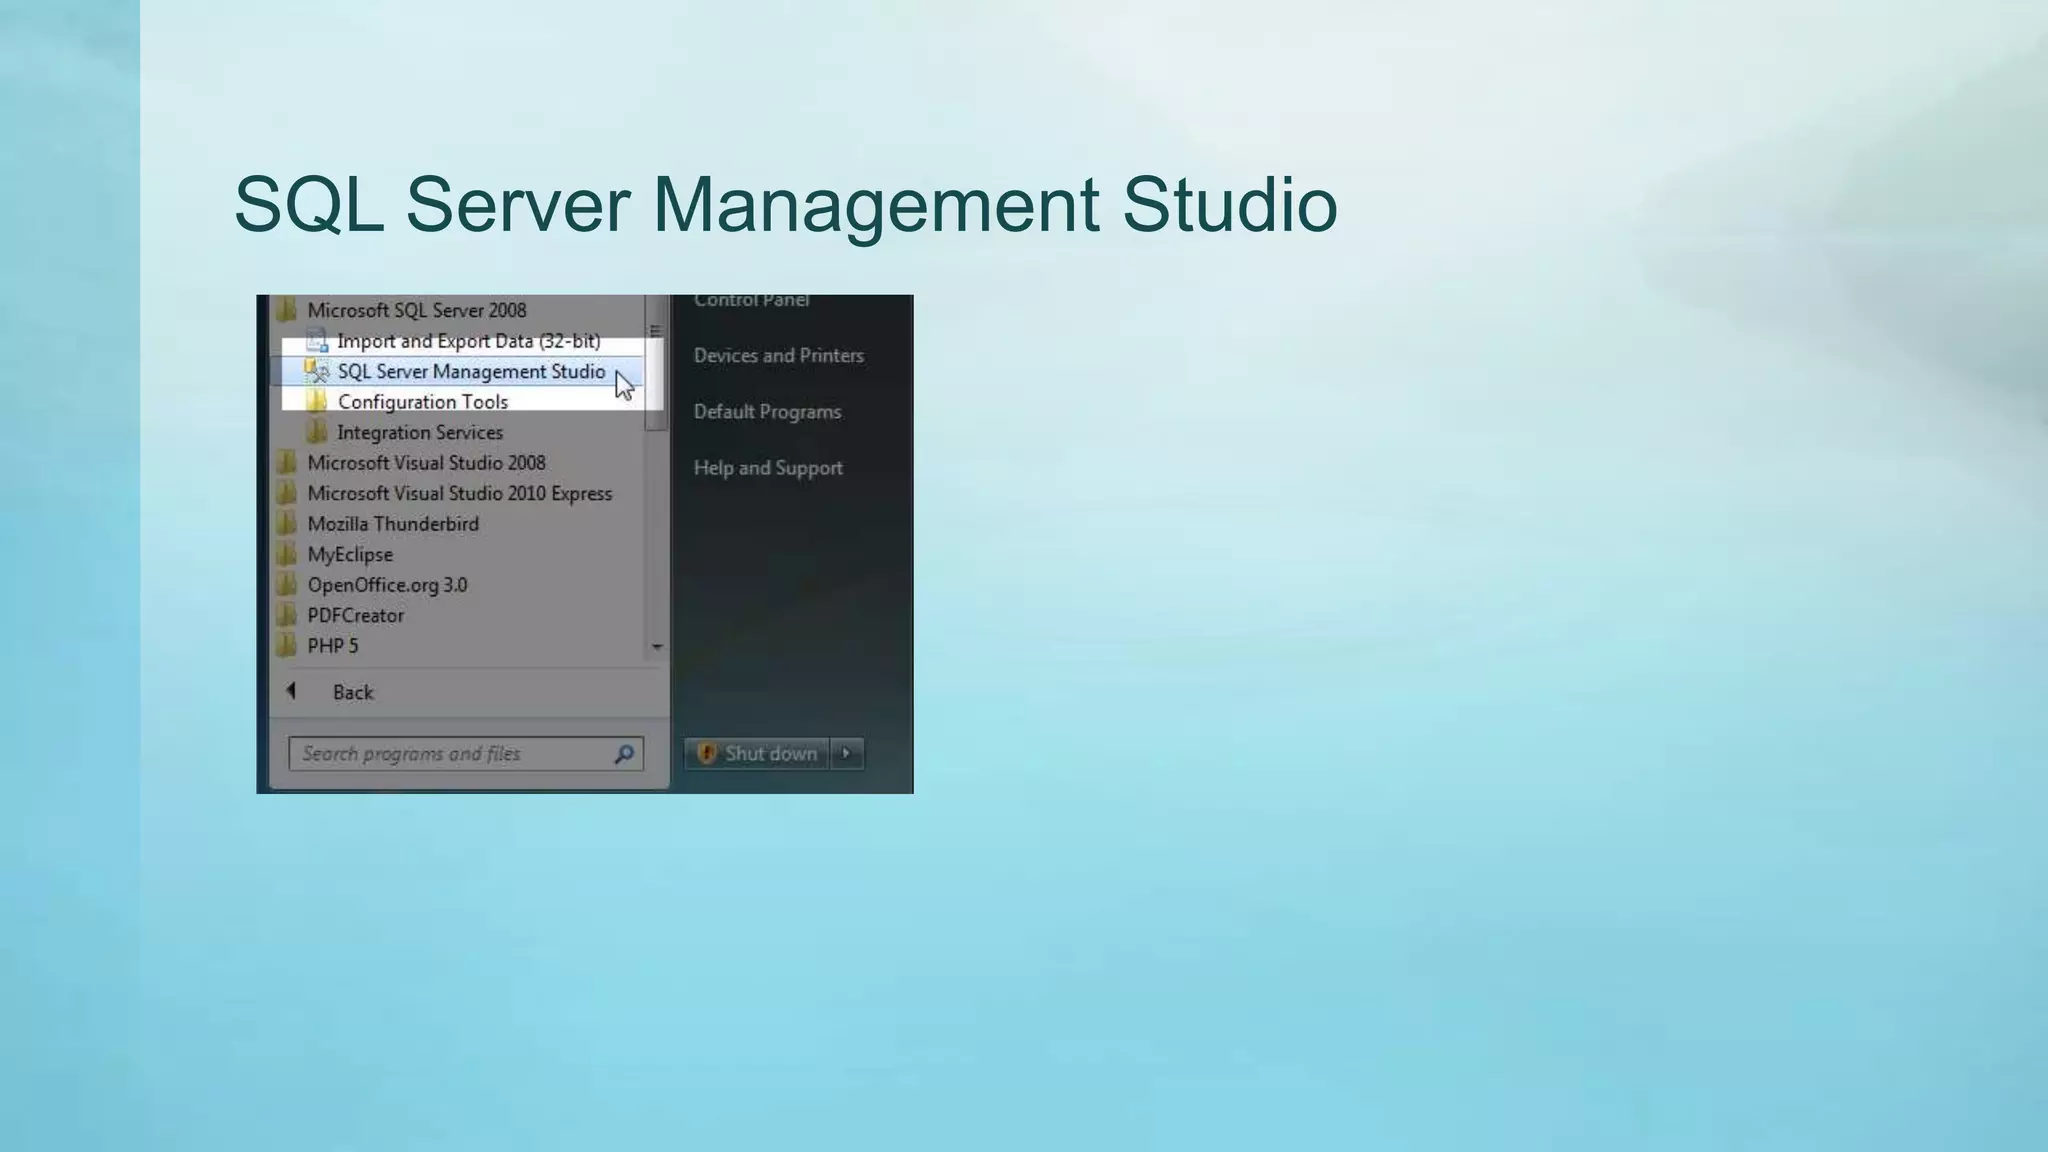
Task: Click the Back arrow icon
Action: (291, 691)
